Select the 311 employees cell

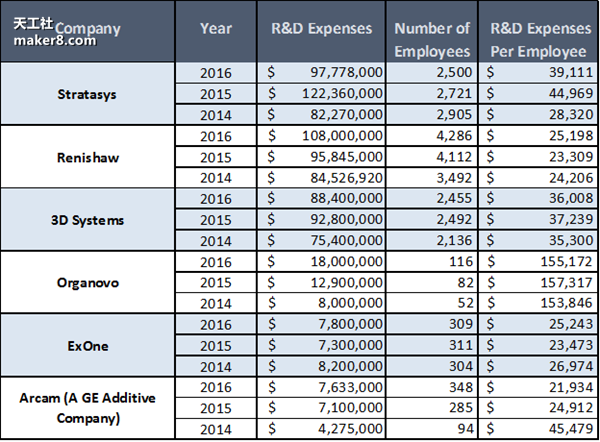pyautogui.click(x=432, y=345)
